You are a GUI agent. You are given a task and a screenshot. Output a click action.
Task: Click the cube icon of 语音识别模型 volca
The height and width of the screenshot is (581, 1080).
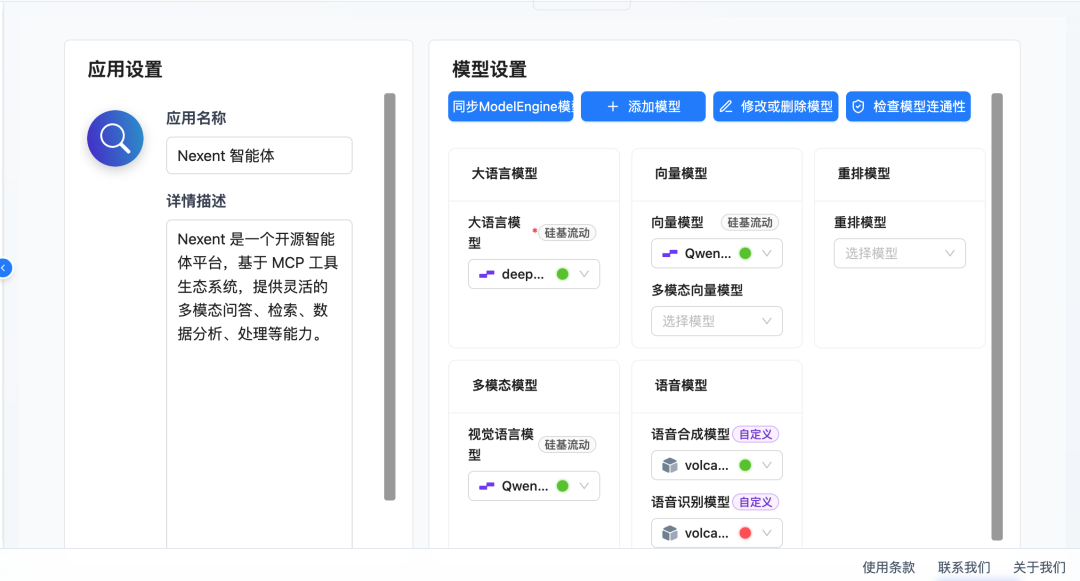(x=669, y=533)
